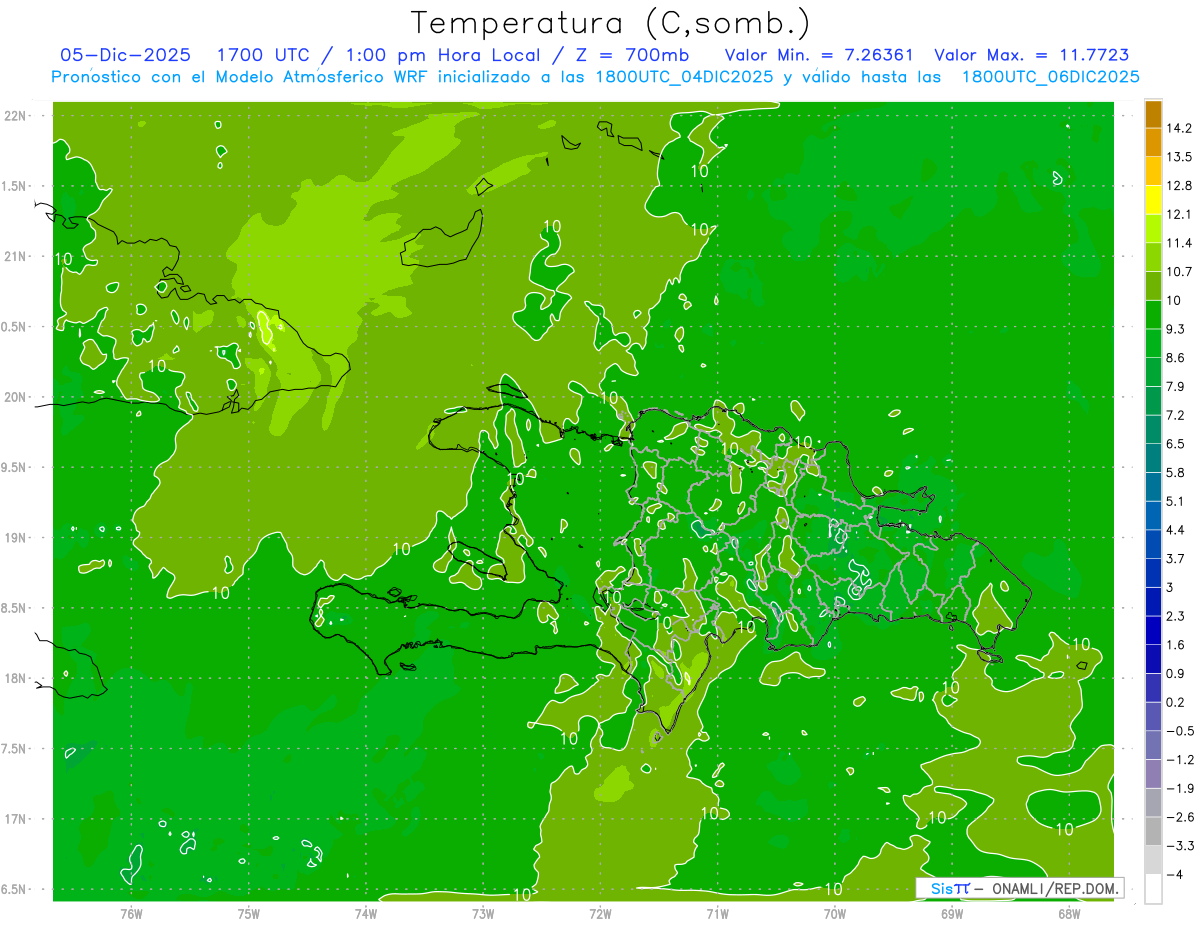1200x927 pixels.
Task: Pick the white swatch below -4
Action: pos(1153,889)
